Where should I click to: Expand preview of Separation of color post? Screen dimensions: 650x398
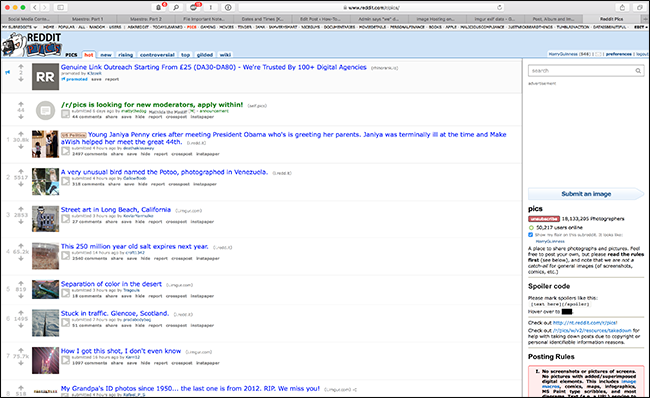[x=65, y=293]
